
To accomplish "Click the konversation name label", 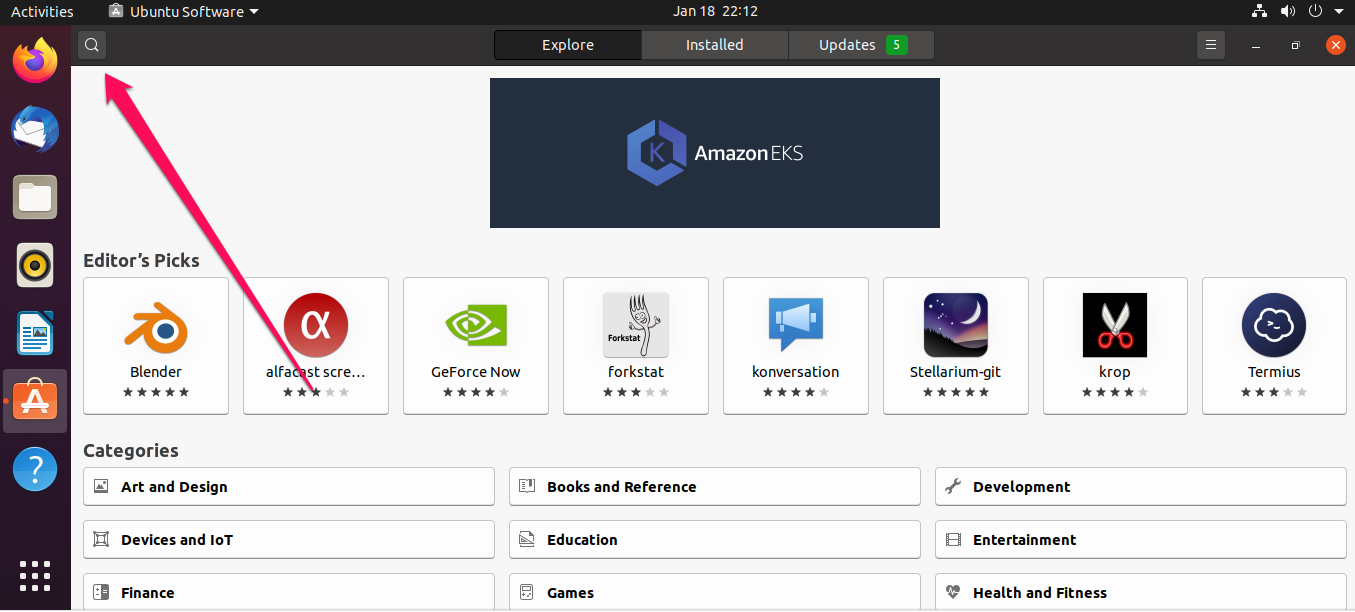I will coord(796,372).
